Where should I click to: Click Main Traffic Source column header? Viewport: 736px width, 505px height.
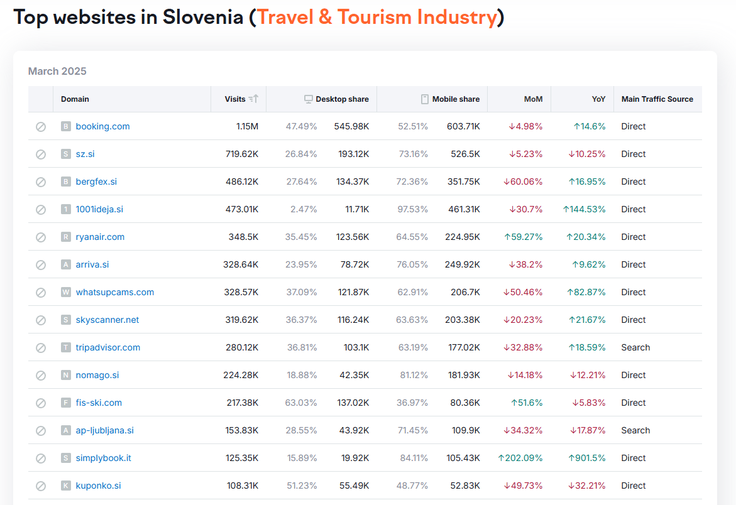coord(657,99)
